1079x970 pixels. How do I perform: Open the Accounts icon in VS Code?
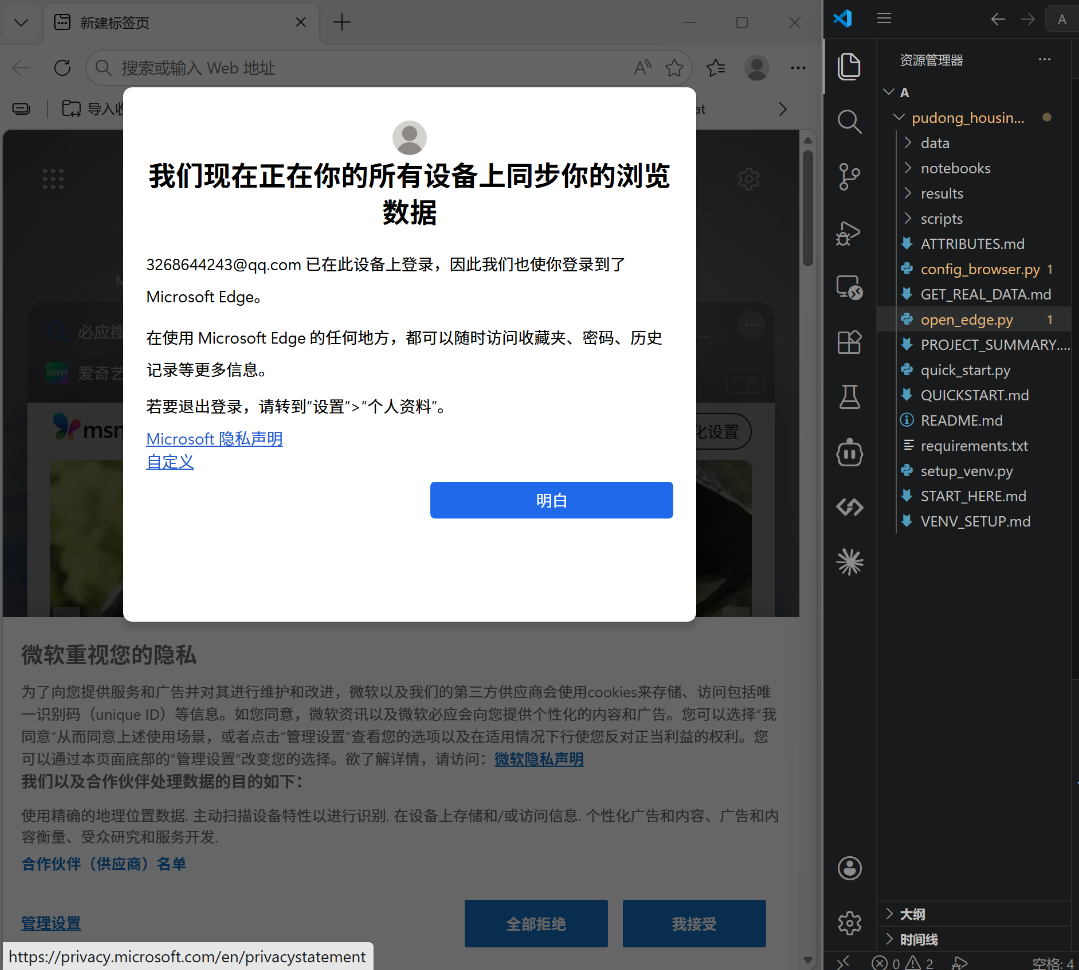pos(849,868)
